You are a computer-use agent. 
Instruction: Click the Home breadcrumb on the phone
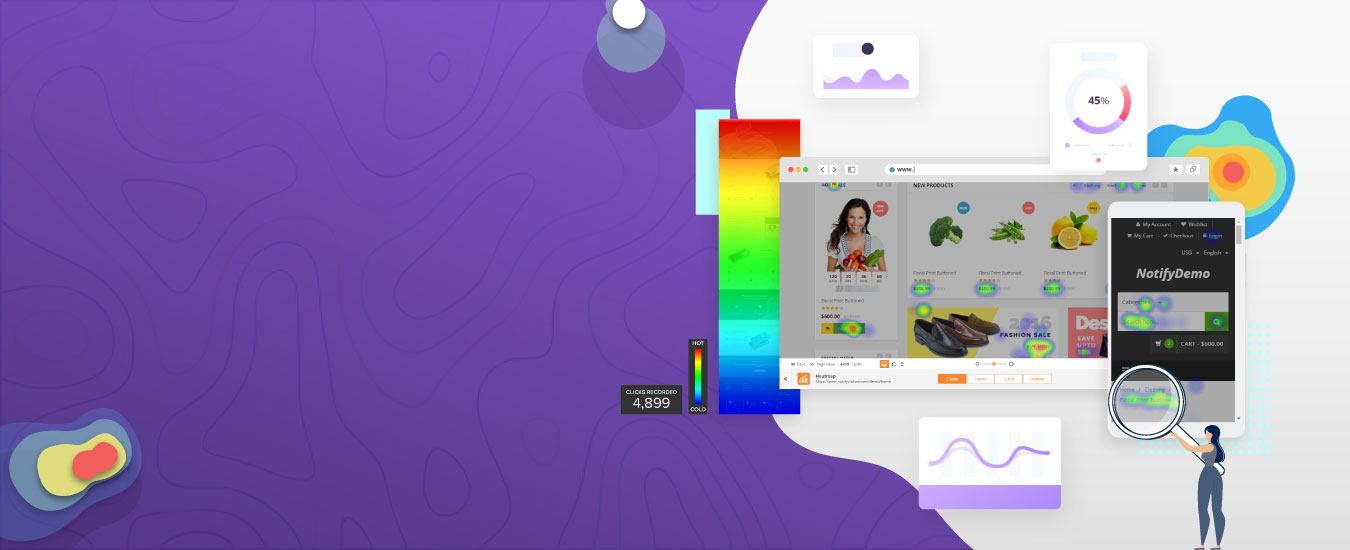tap(1127, 389)
